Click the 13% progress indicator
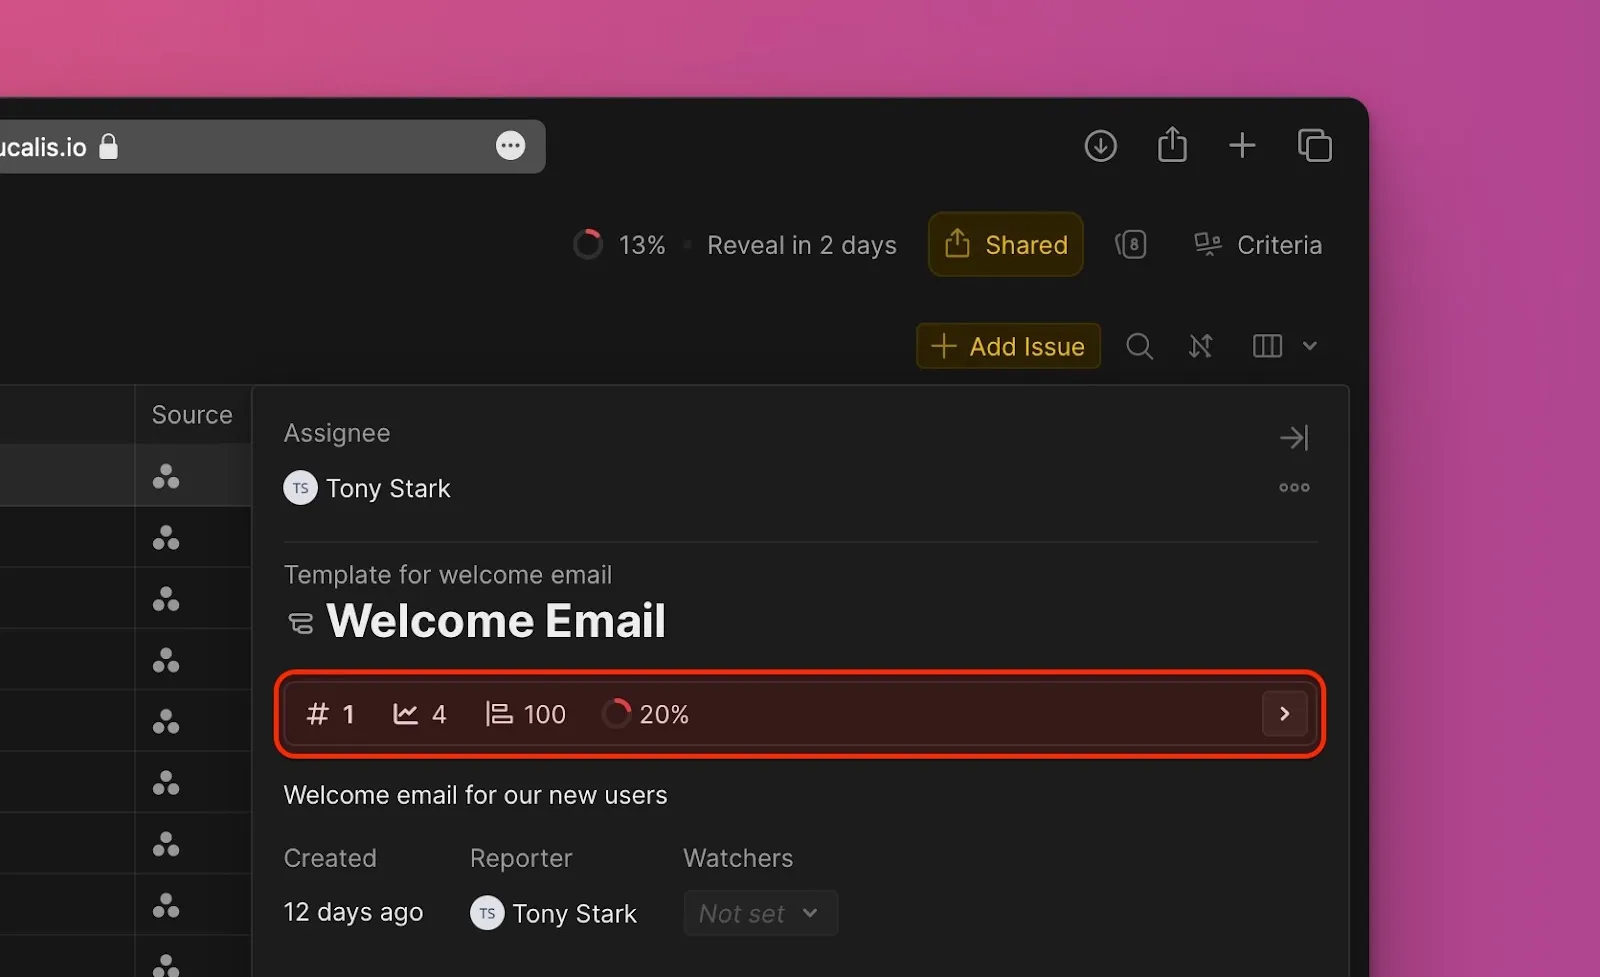Viewport: 1600px width, 977px height. point(619,245)
